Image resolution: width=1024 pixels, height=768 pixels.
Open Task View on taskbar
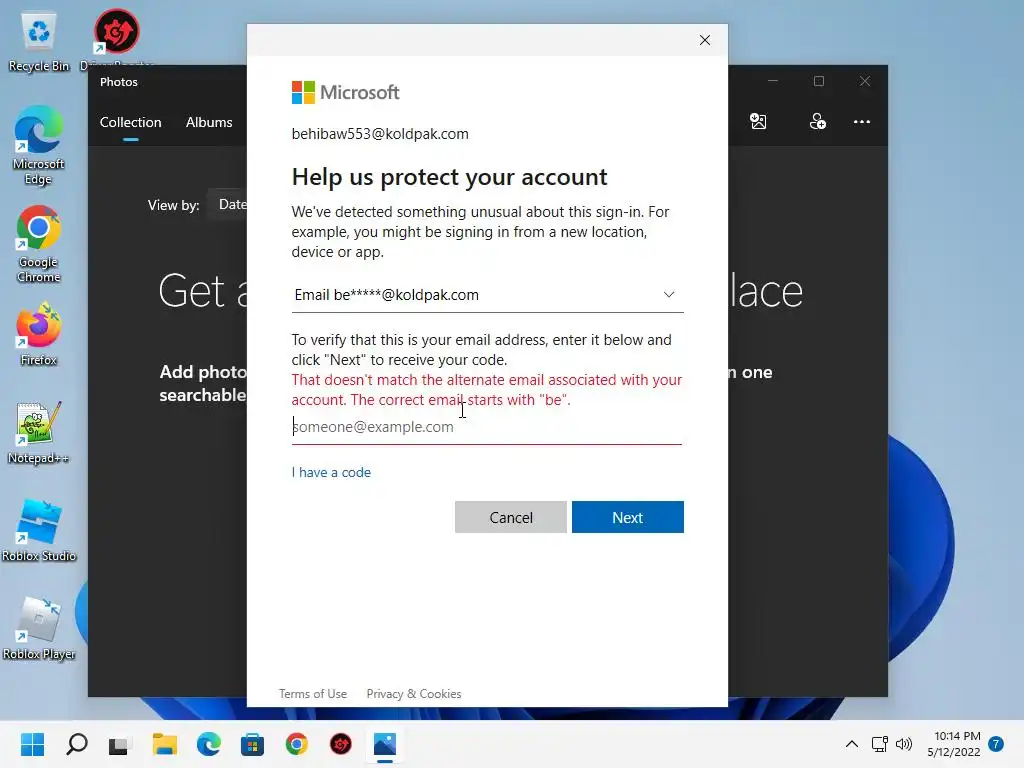coord(119,744)
